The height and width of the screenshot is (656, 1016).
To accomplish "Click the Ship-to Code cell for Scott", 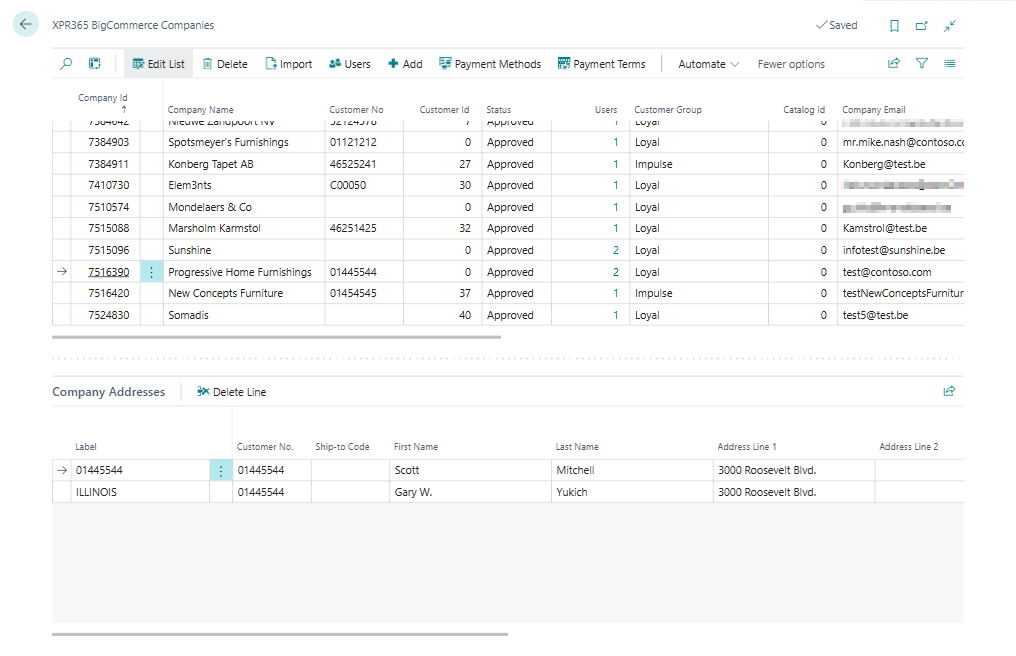I will (x=350, y=471).
